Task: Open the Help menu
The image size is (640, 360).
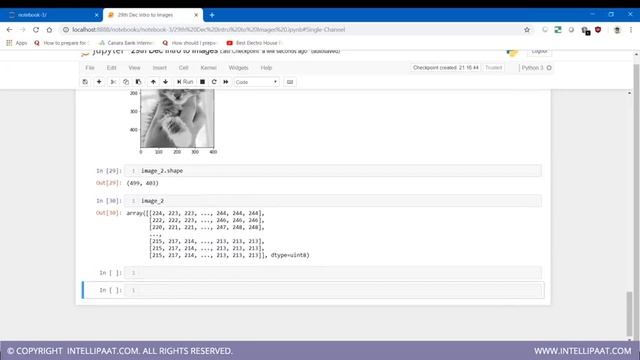Action: [266, 68]
